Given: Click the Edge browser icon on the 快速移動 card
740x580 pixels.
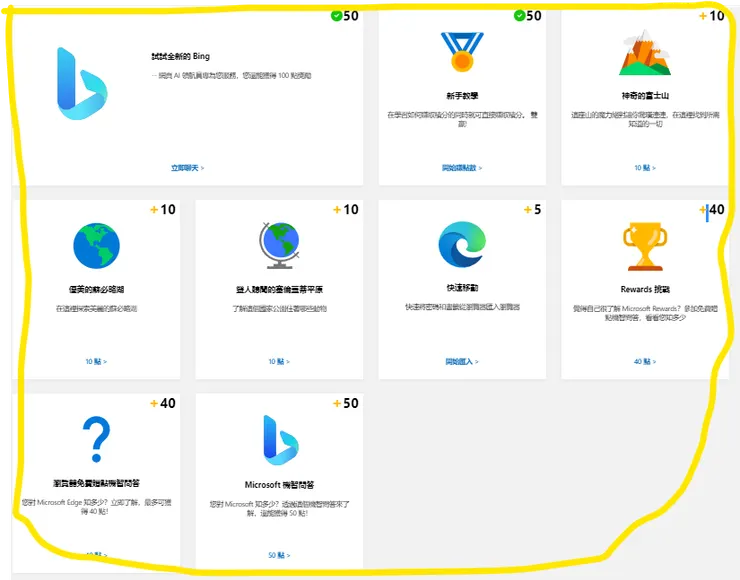Looking at the screenshot, I should [x=462, y=244].
